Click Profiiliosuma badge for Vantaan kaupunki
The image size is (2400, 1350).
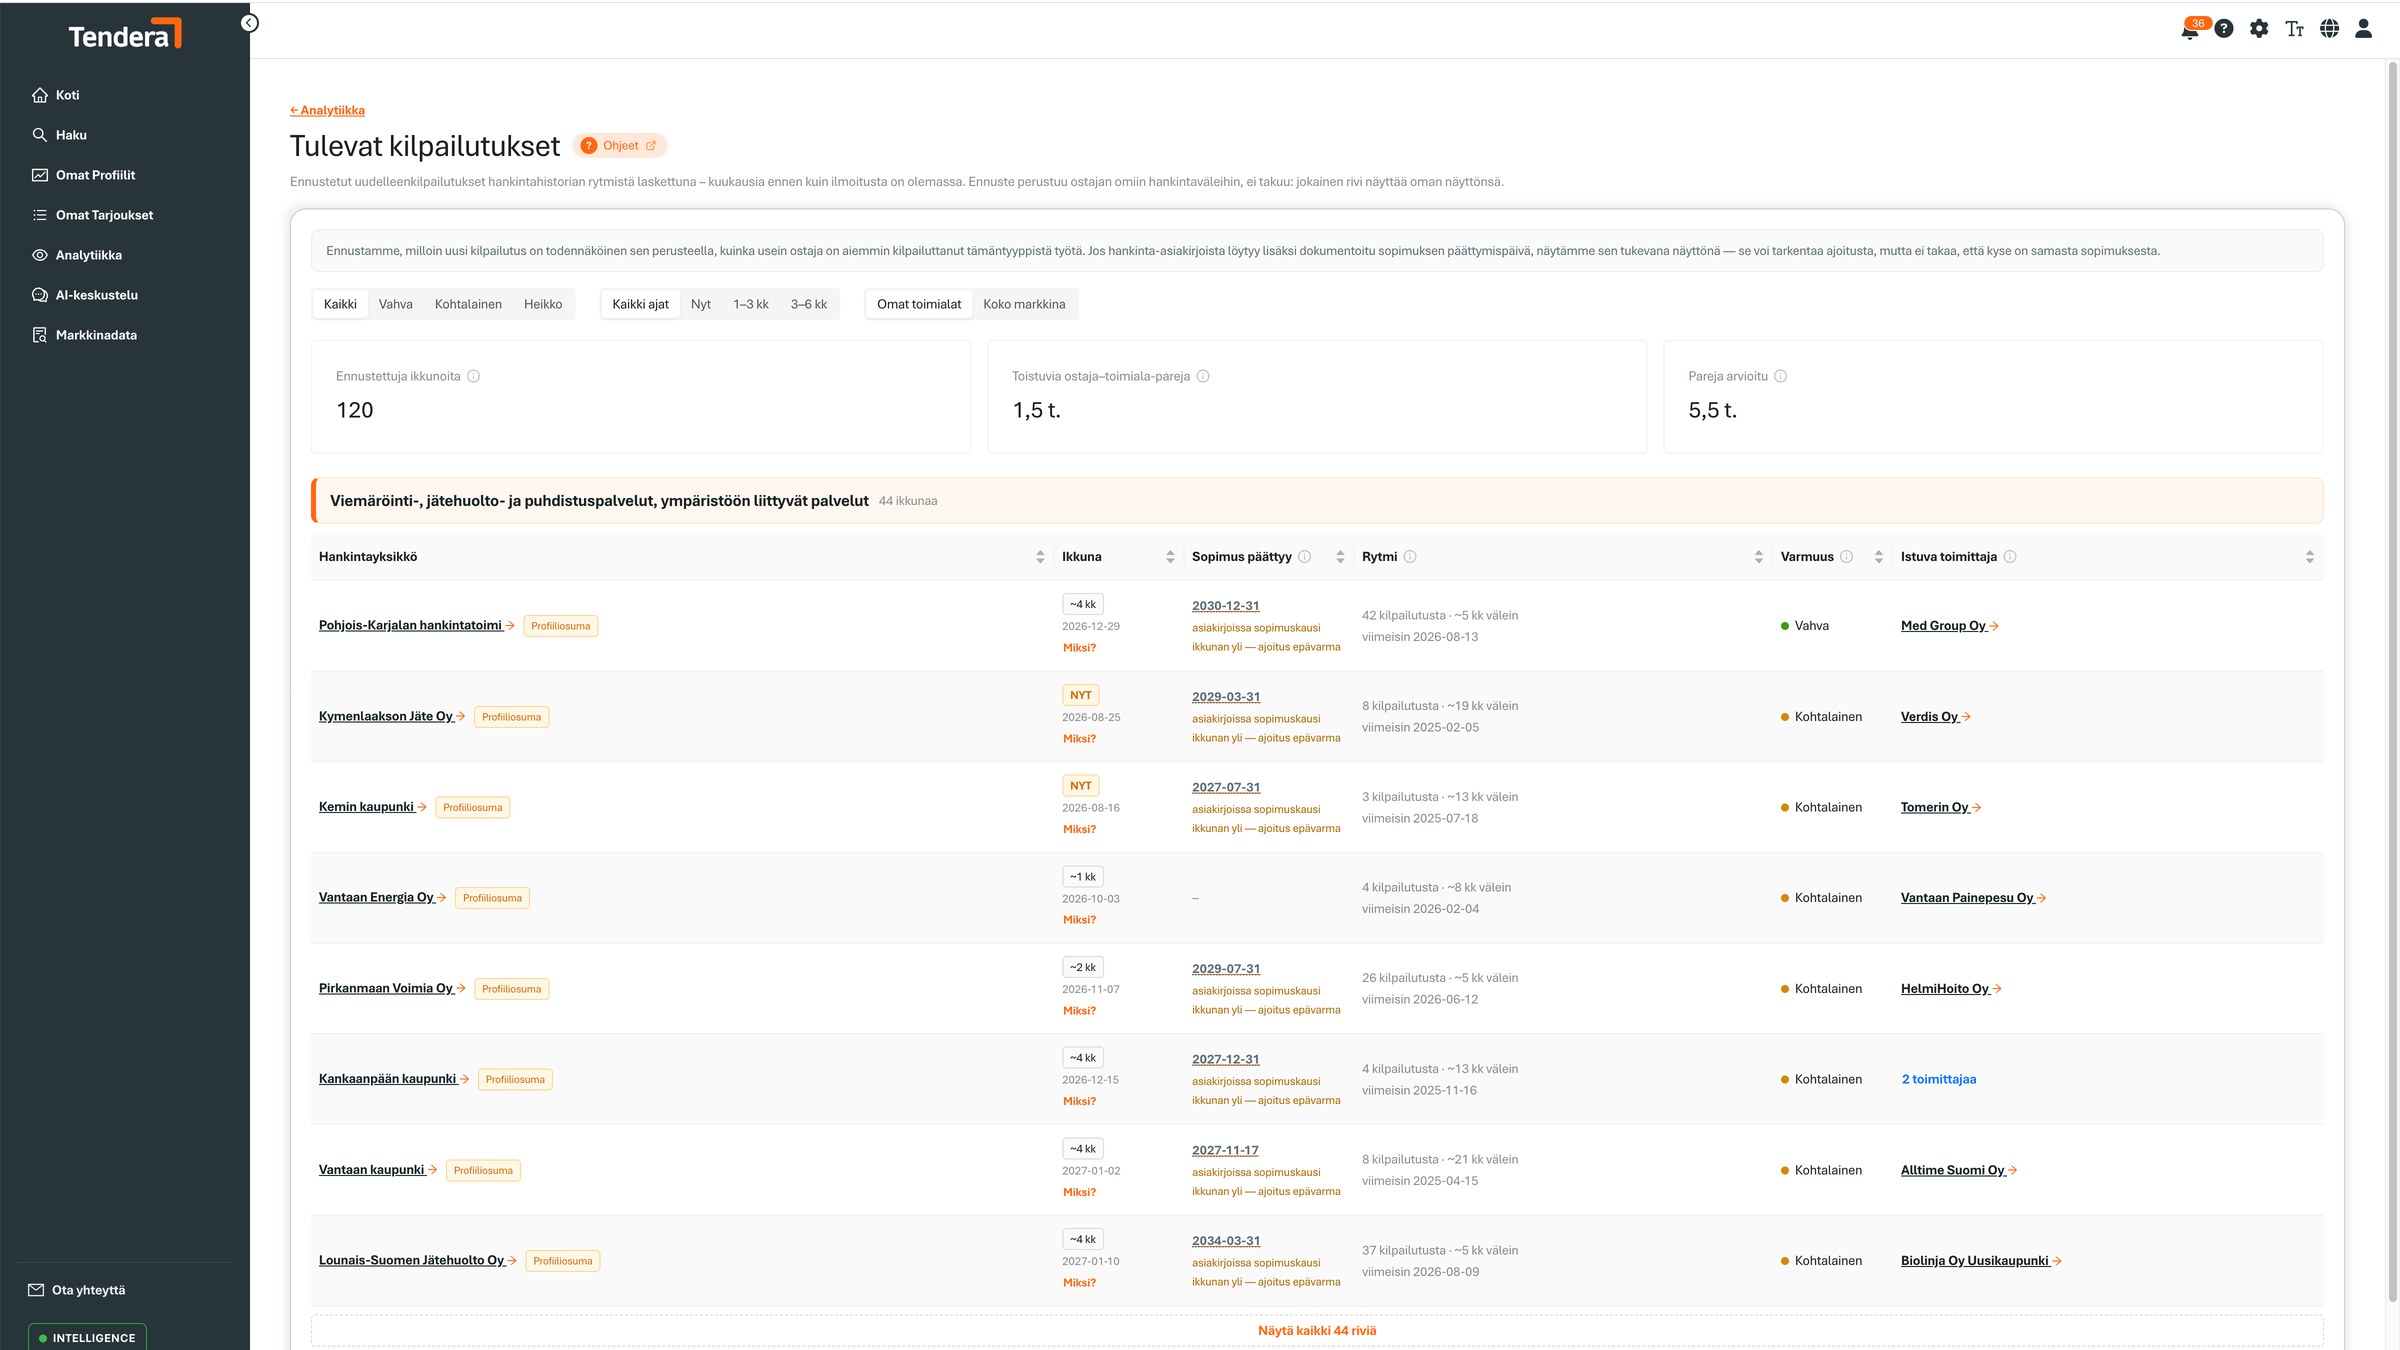tap(483, 1170)
